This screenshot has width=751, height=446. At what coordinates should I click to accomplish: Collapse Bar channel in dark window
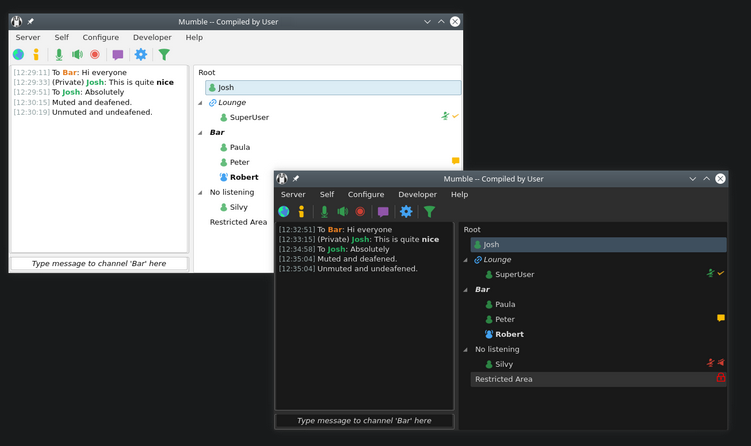pyautogui.click(x=466, y=290)
